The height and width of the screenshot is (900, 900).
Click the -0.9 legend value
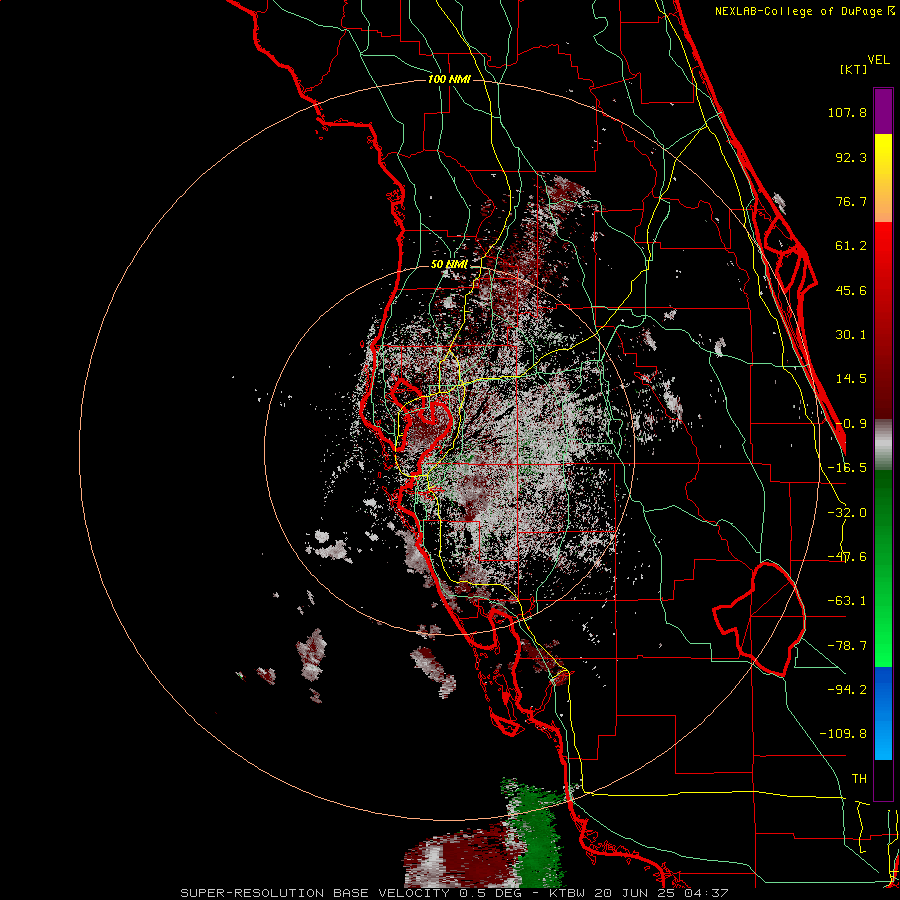[851, 424]
